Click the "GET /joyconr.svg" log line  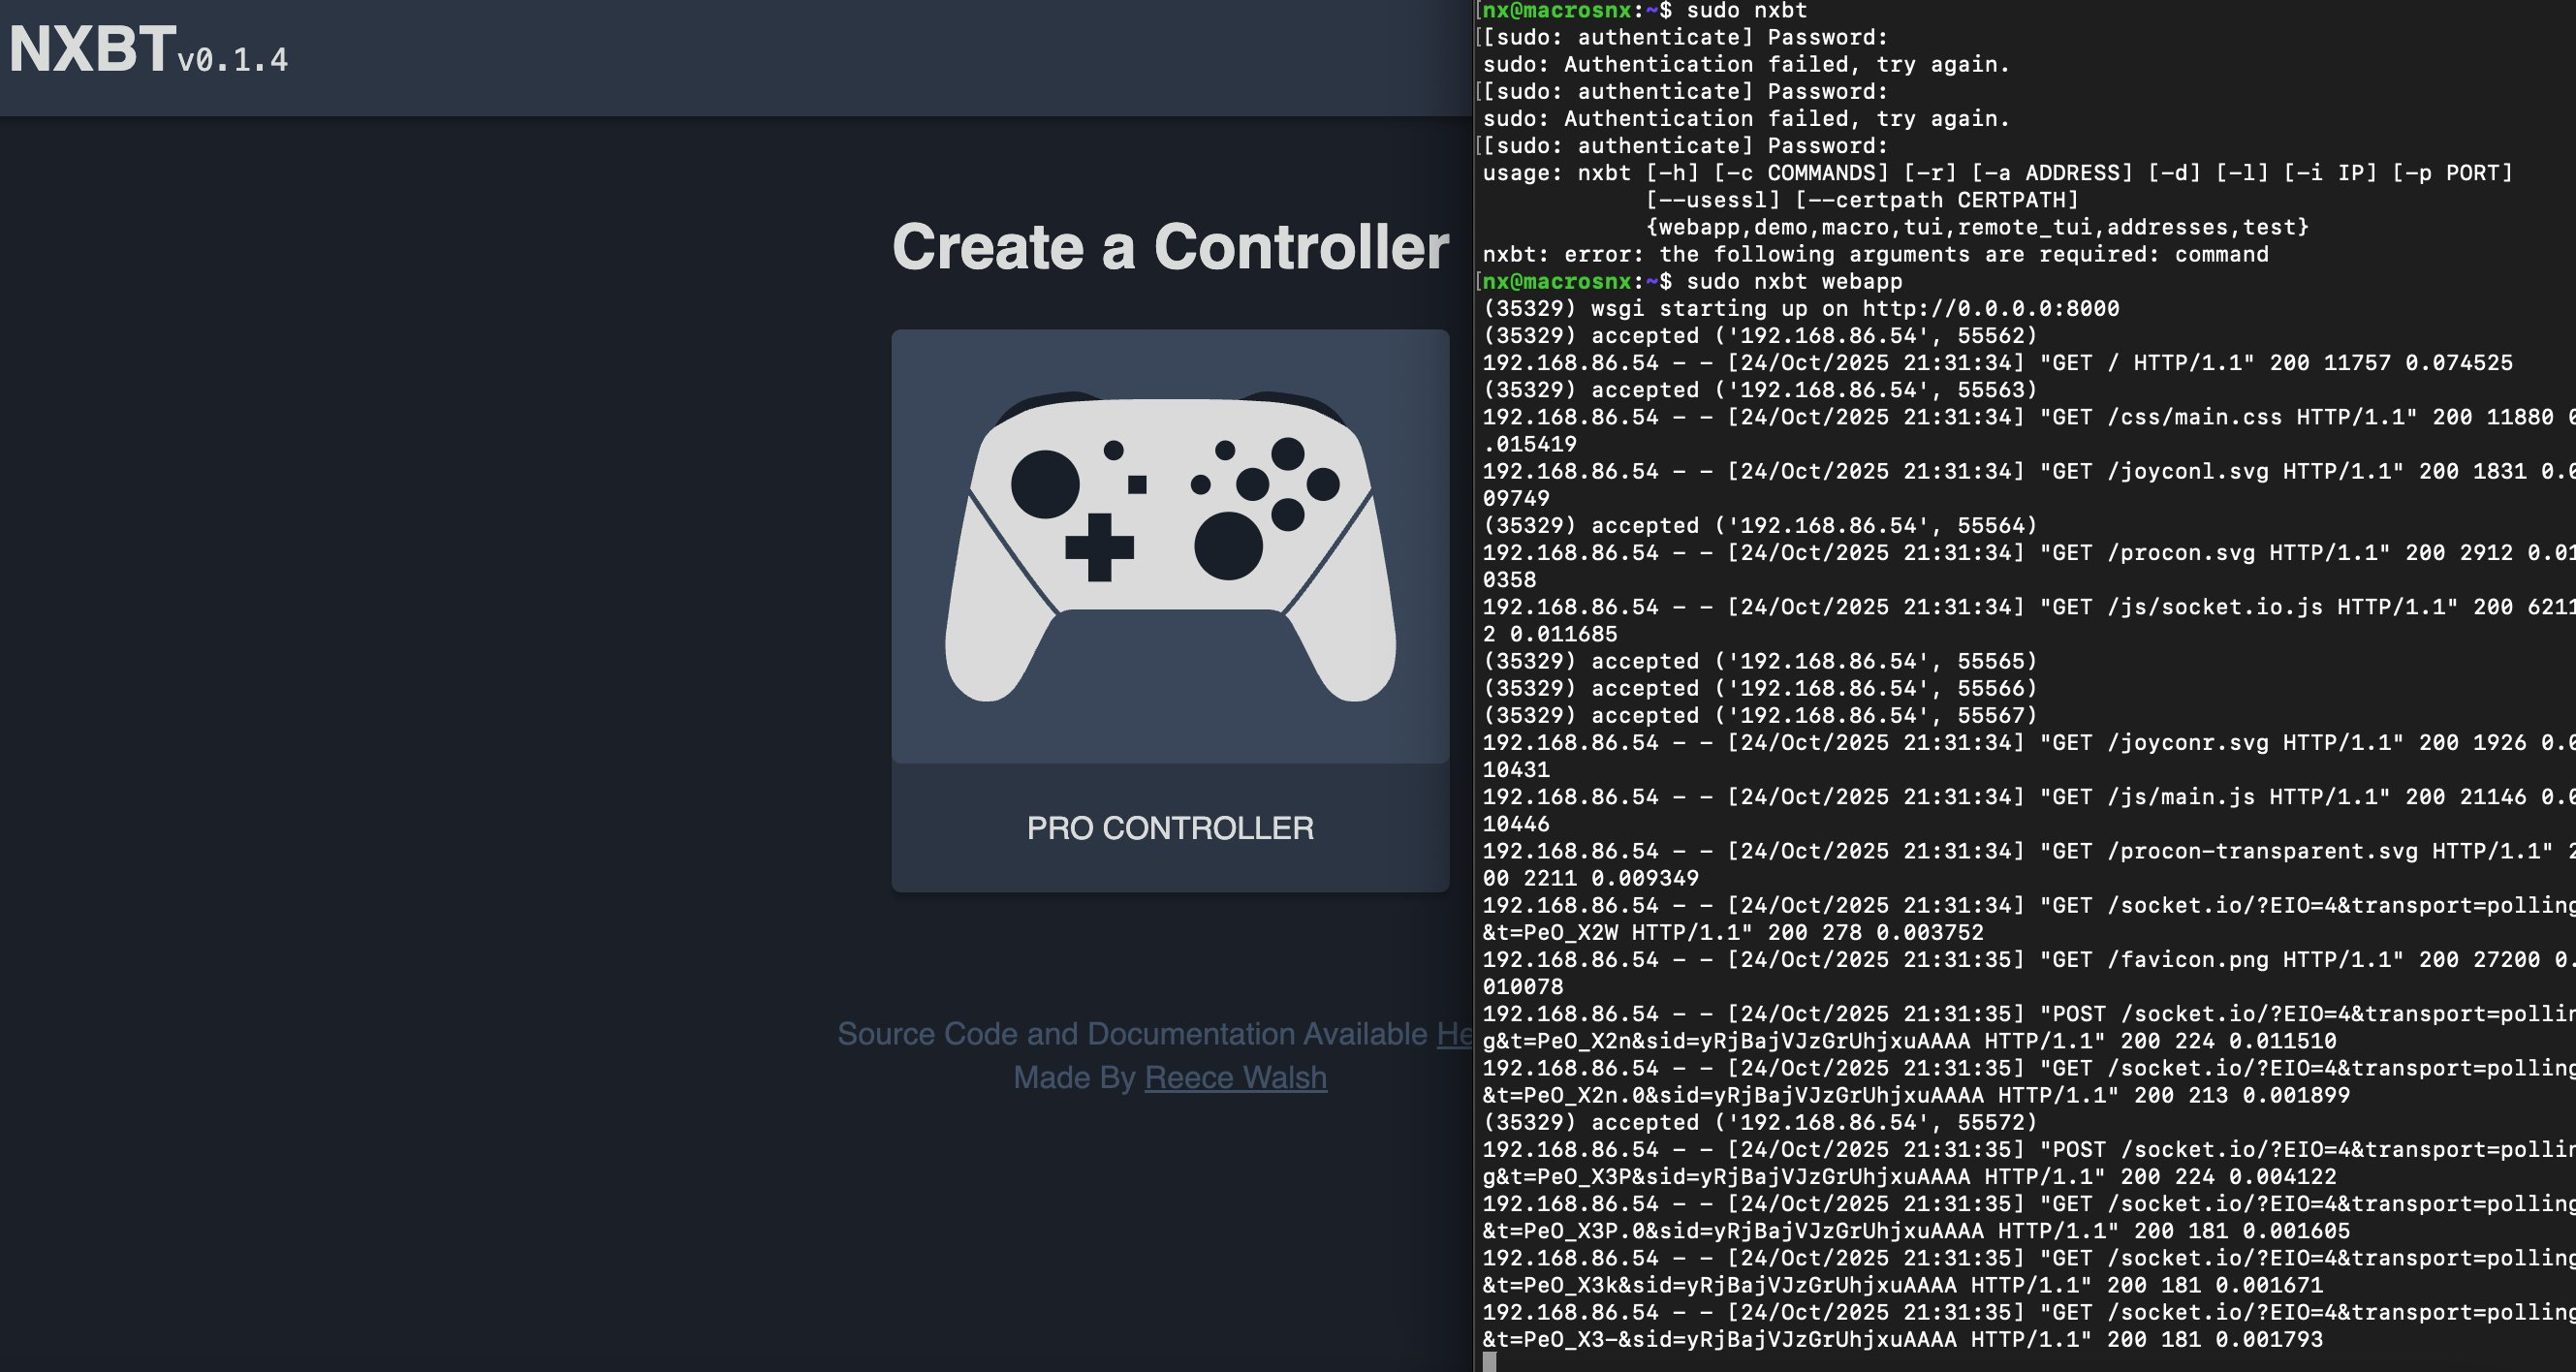click(2028, 743)
